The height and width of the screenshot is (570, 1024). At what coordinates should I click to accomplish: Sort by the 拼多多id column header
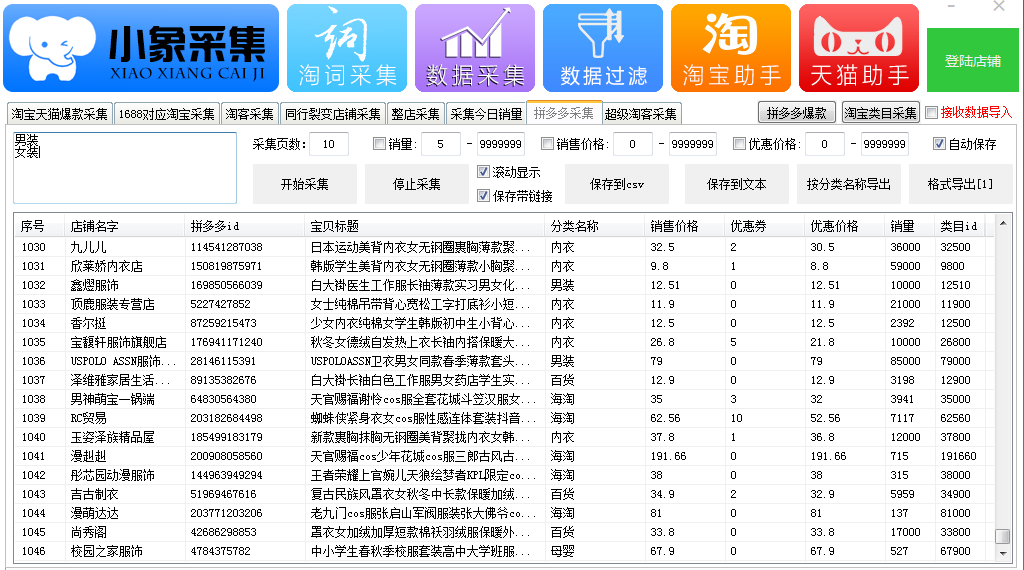(245, 226)
